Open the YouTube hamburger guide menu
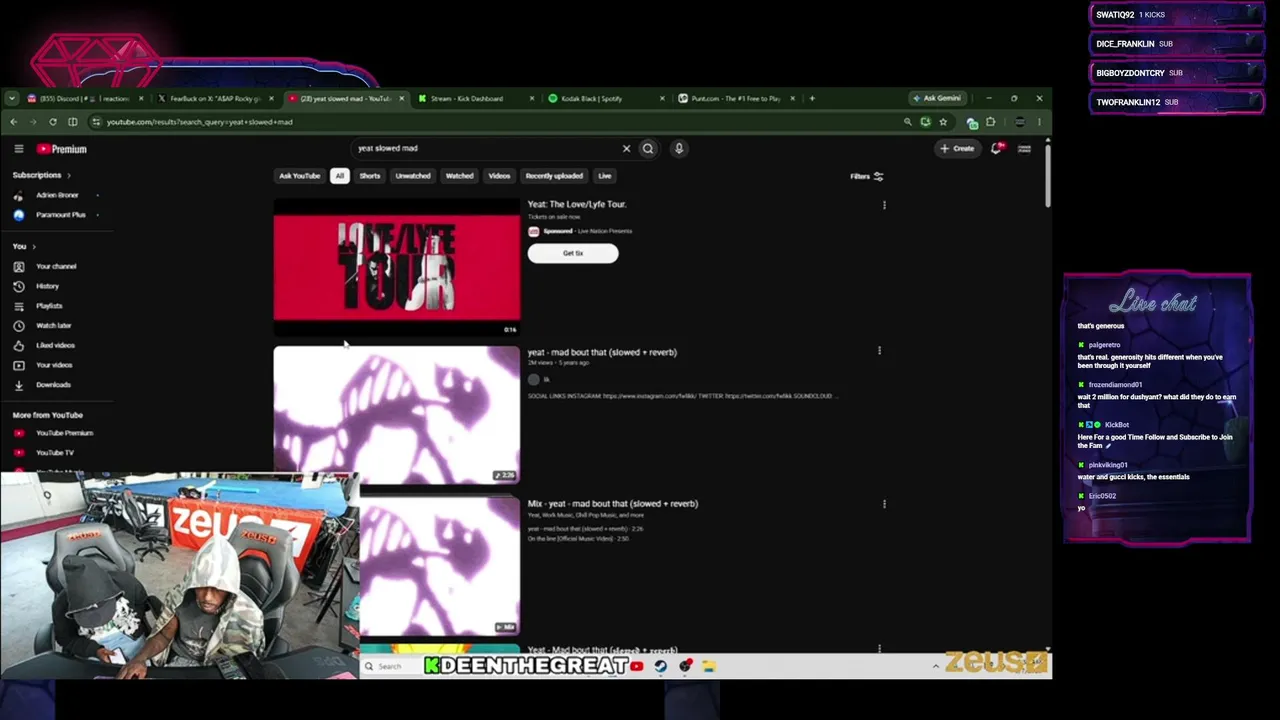The image size is (1280, 720). click(x=19, y=149)
